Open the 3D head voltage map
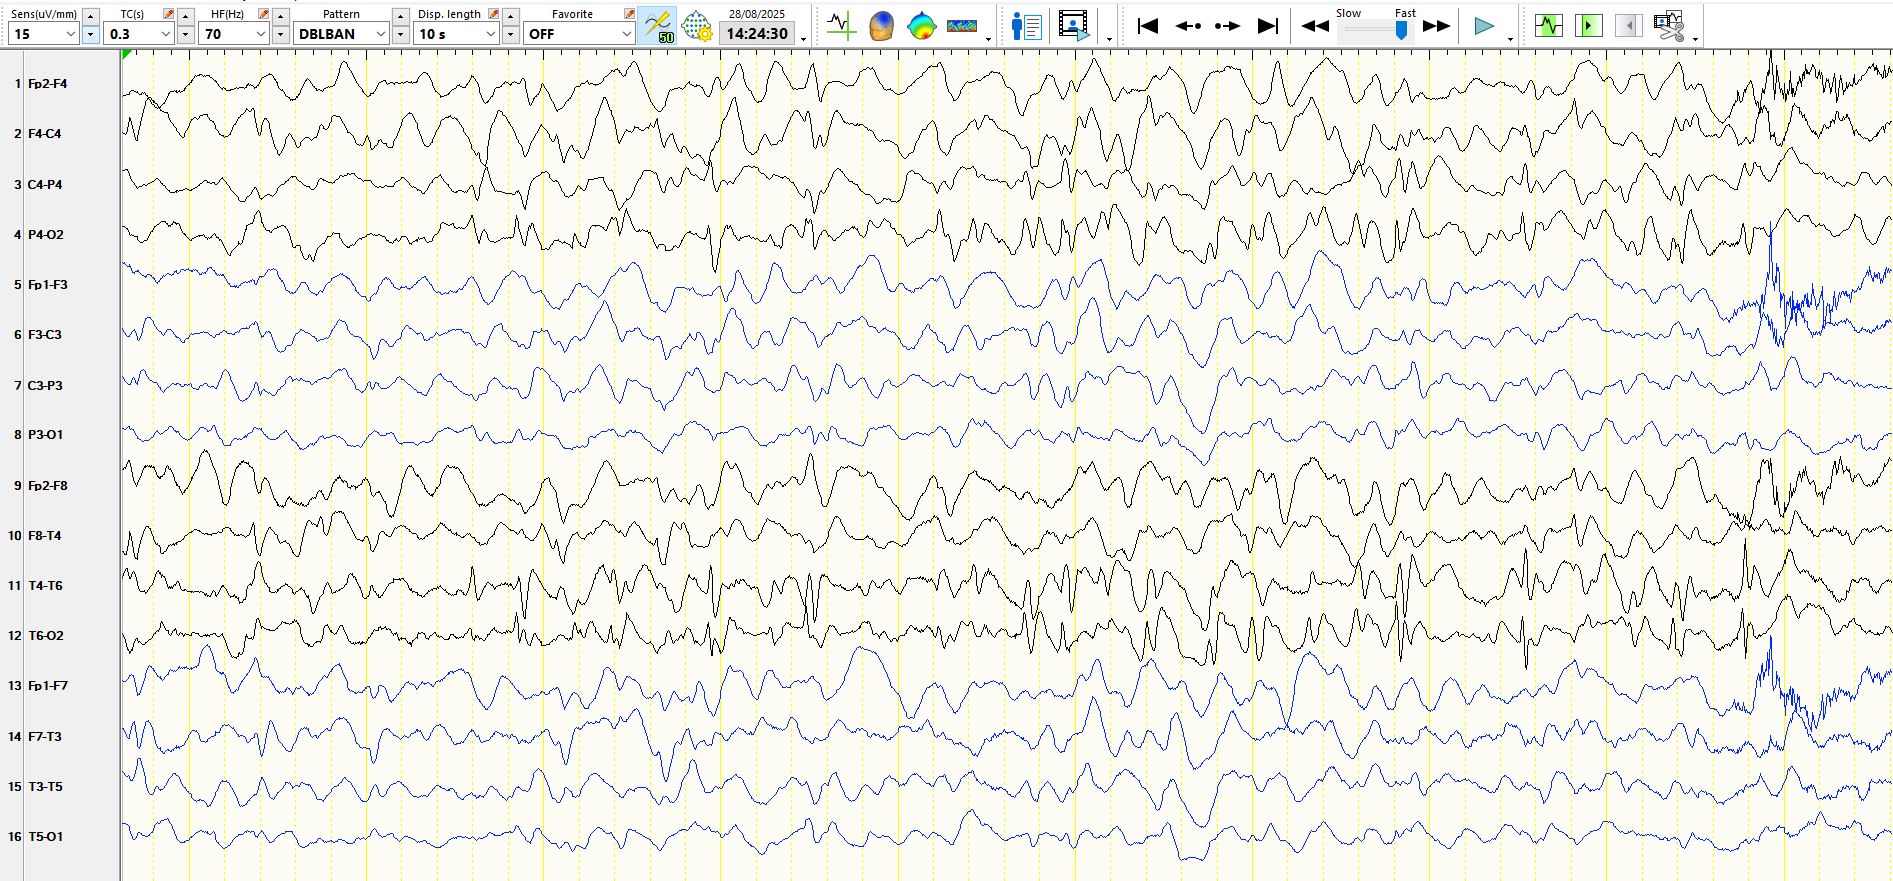1893x881 pixels. pos(881,26)
